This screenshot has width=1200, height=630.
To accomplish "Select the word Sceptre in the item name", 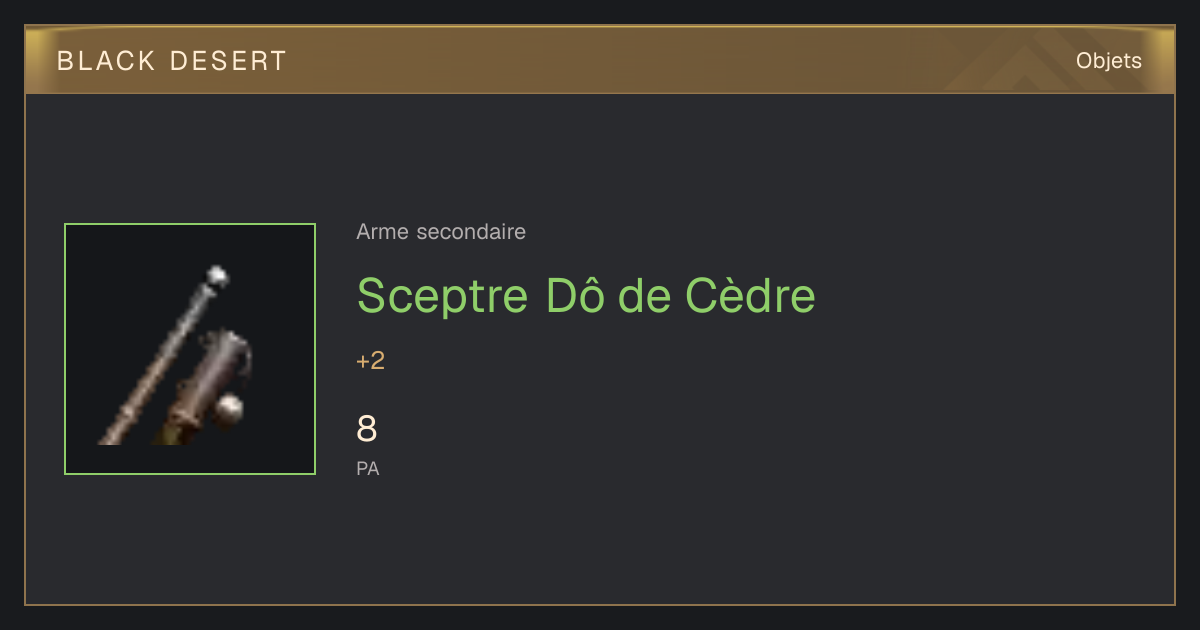I will [443, 297].
